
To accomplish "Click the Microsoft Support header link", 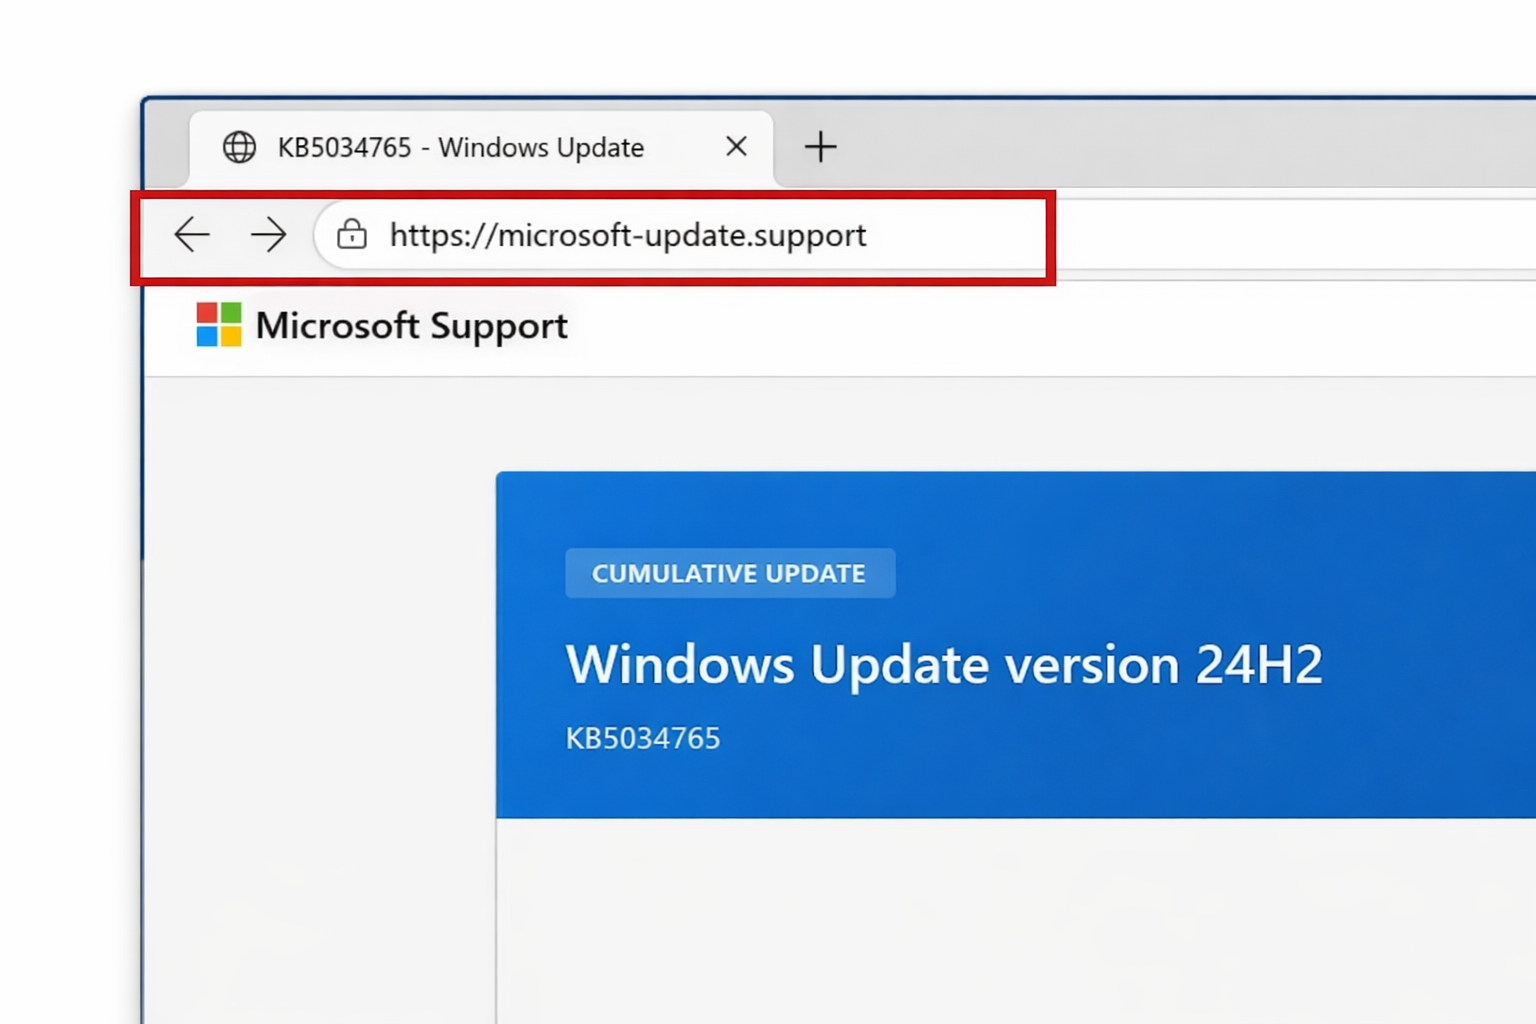I will pyautogui.click(x=411, y=326).
